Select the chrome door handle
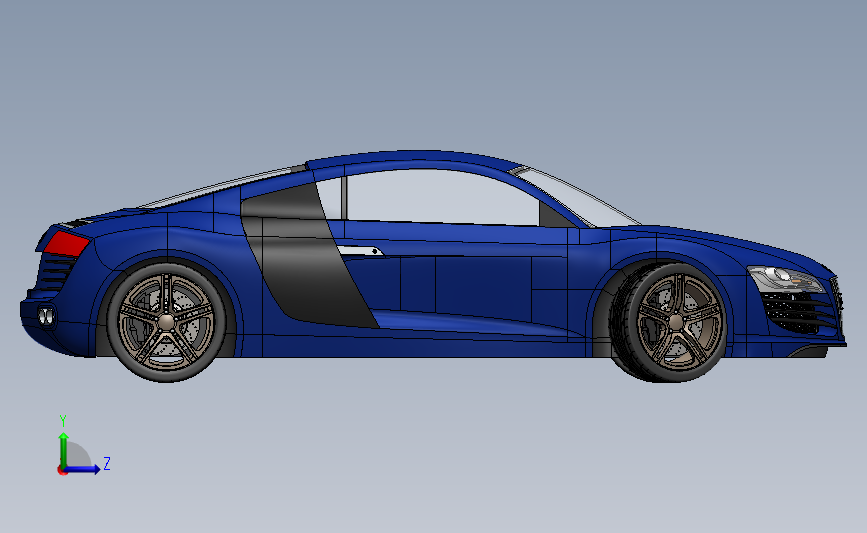This screenshot has width=867, height=533. pyautogui.click(x=360, y=251)
